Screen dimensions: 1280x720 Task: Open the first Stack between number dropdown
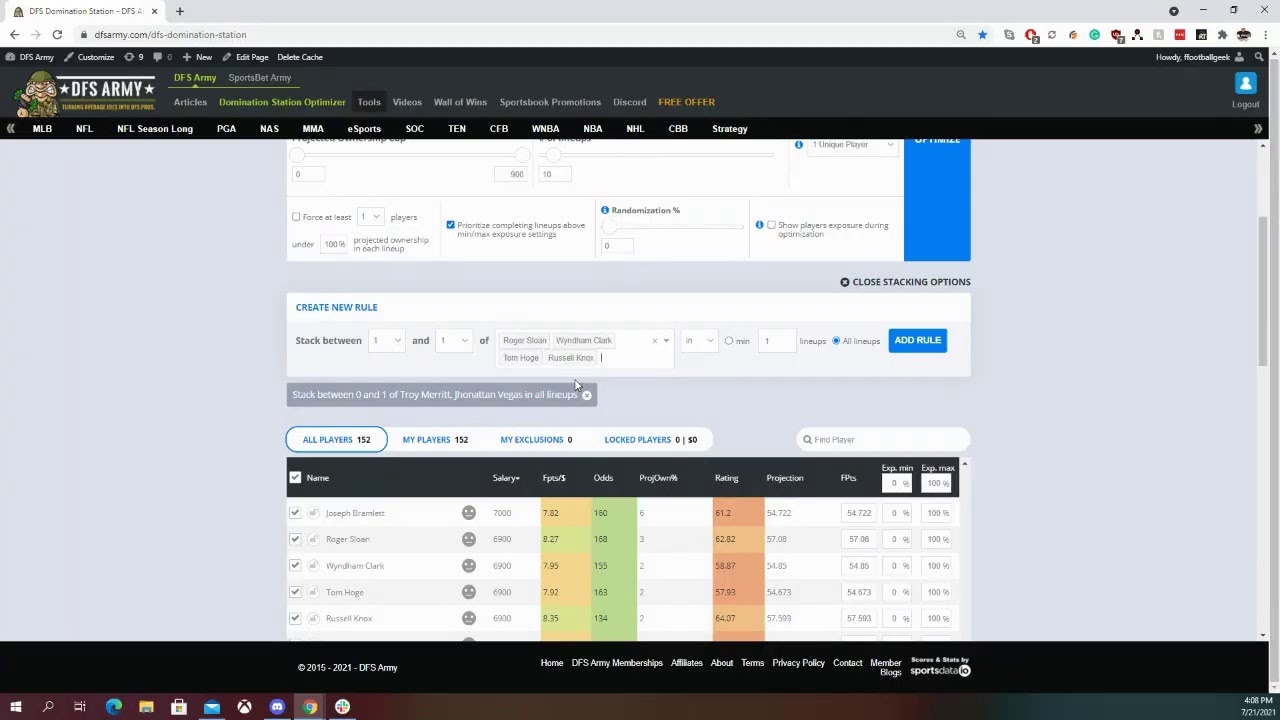386,341
